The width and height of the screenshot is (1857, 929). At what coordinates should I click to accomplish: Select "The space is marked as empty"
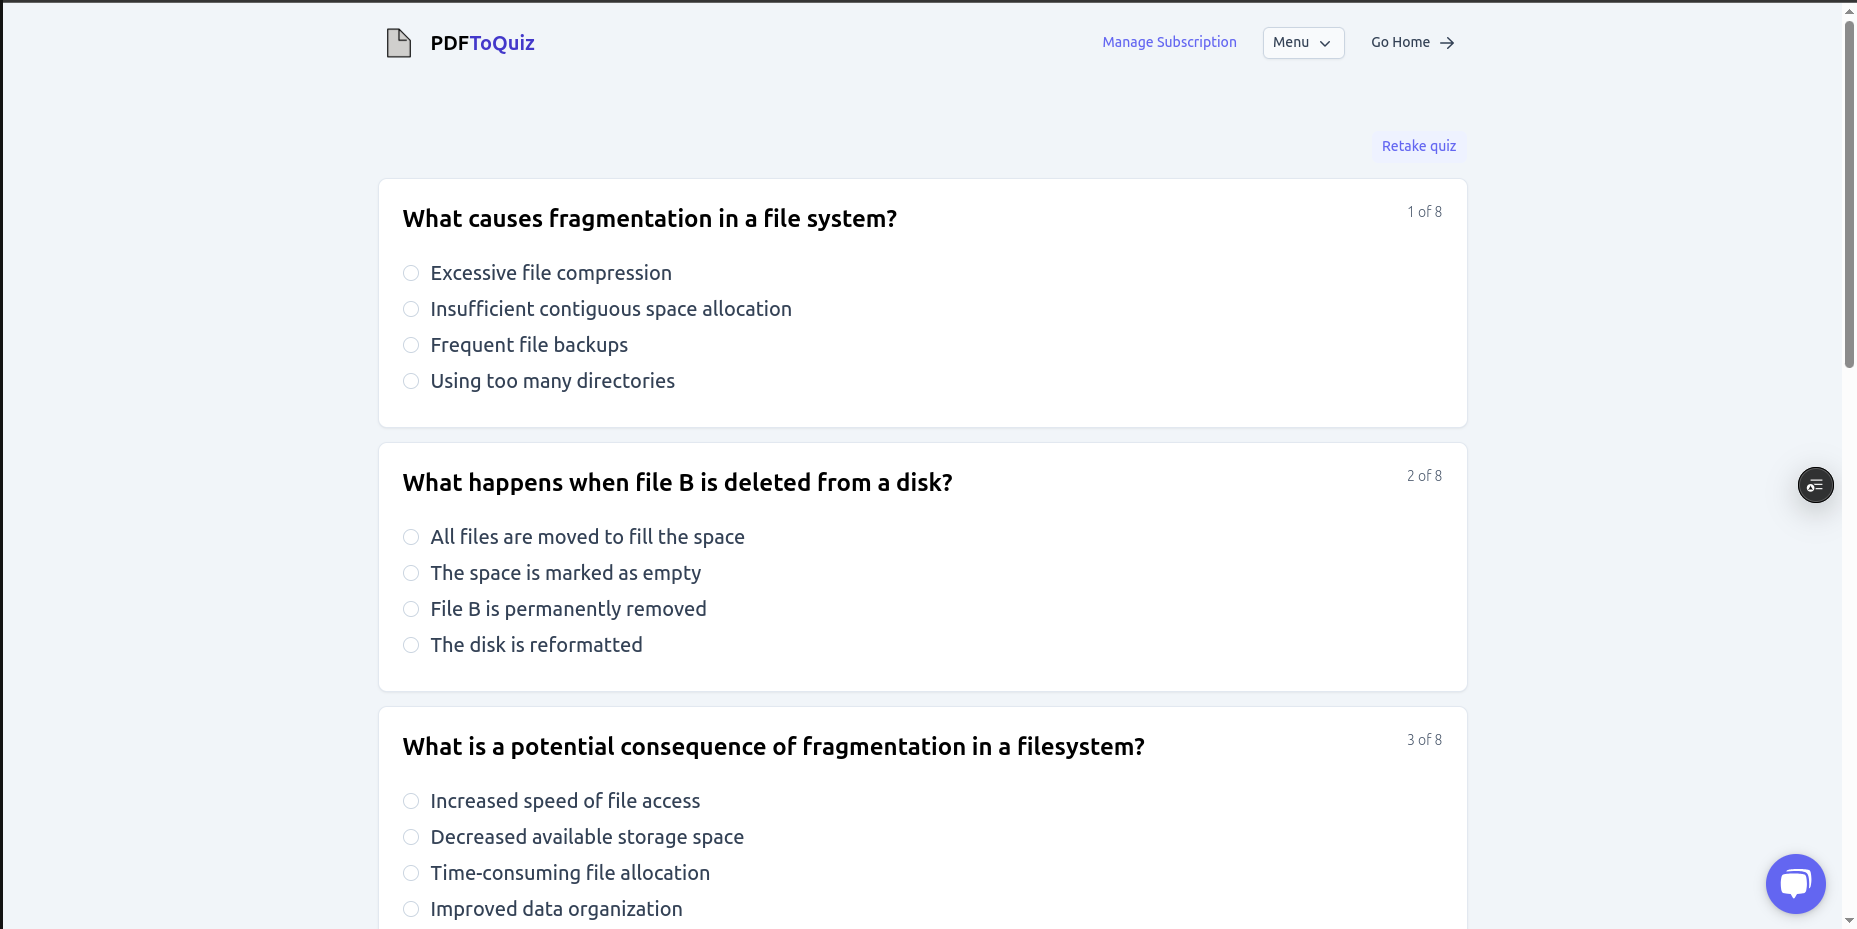[411, 573]
